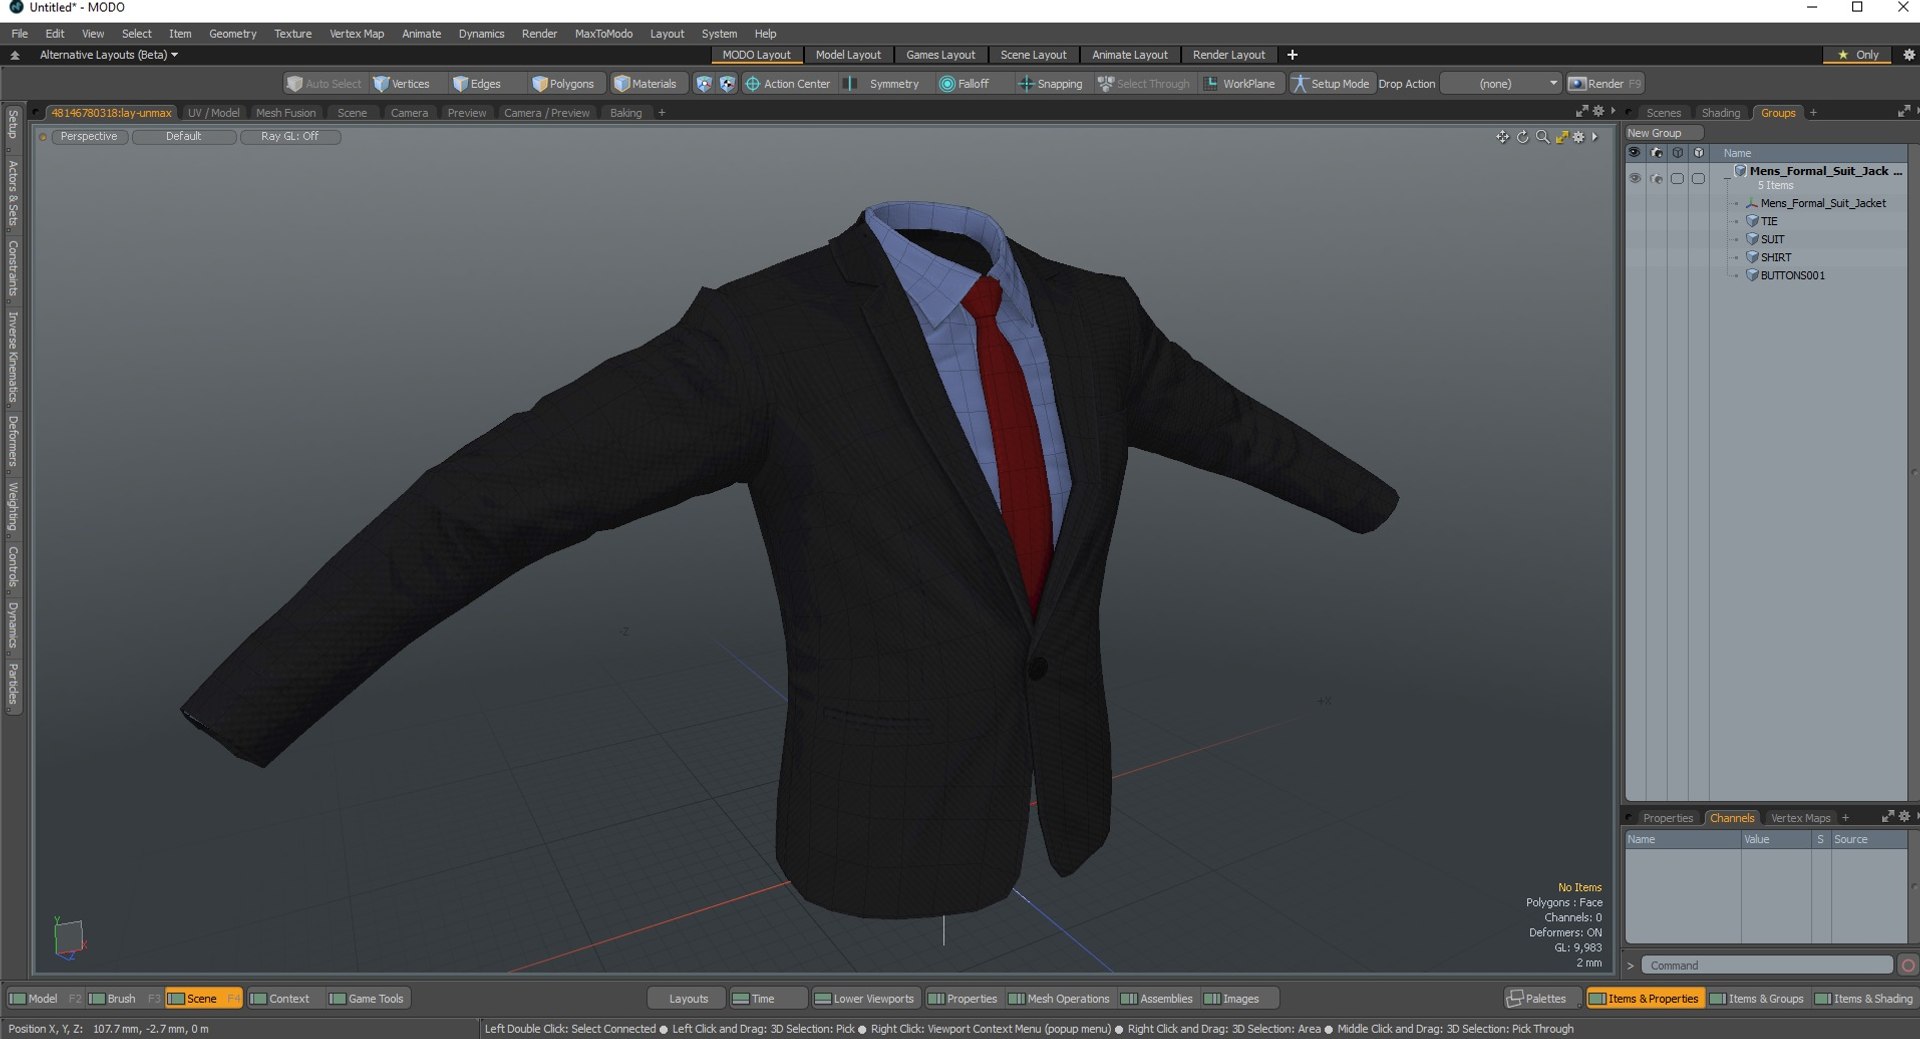Open the Geometry menu
Image resolution: width=1920 pixels, height=1039 pixels.
tap(232, 34)
